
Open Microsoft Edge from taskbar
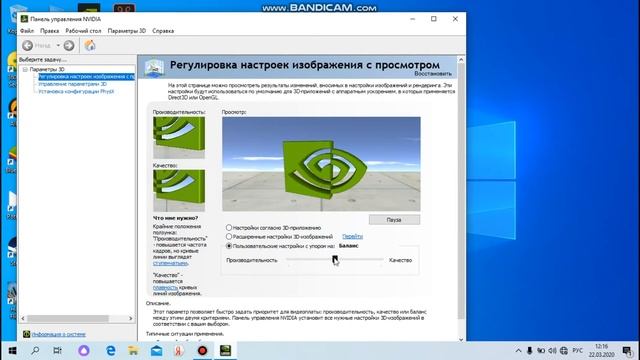coord(111,351)
